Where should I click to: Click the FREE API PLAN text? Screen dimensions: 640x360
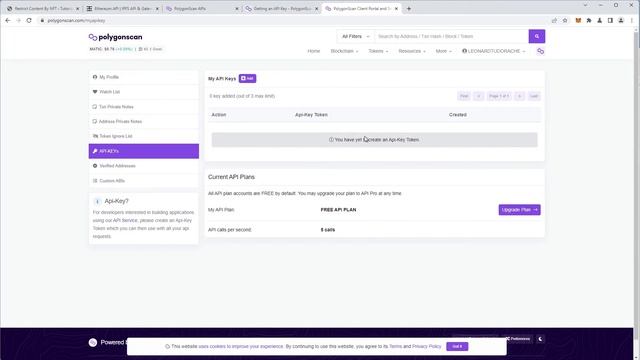(x=338, y=210)
